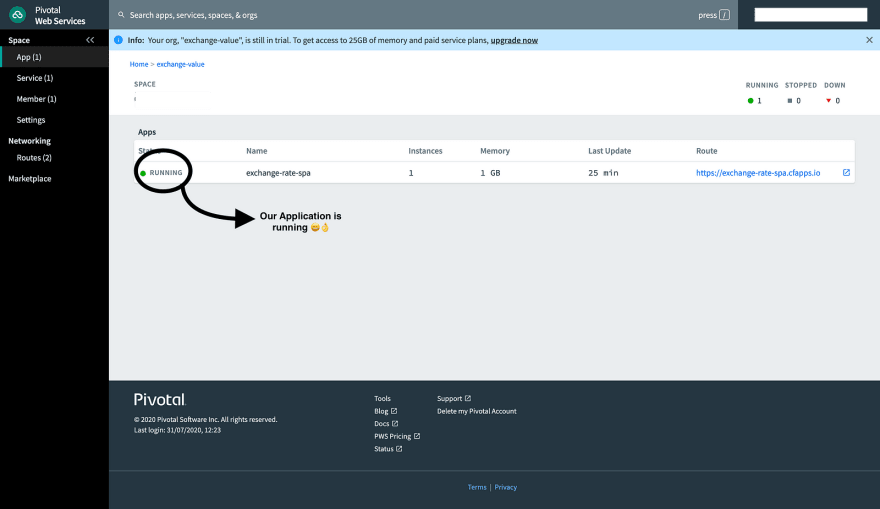This screenshot has height=509, width=880.
Task: Click the search magnifier icon
Action: click(x=121, y=15)
